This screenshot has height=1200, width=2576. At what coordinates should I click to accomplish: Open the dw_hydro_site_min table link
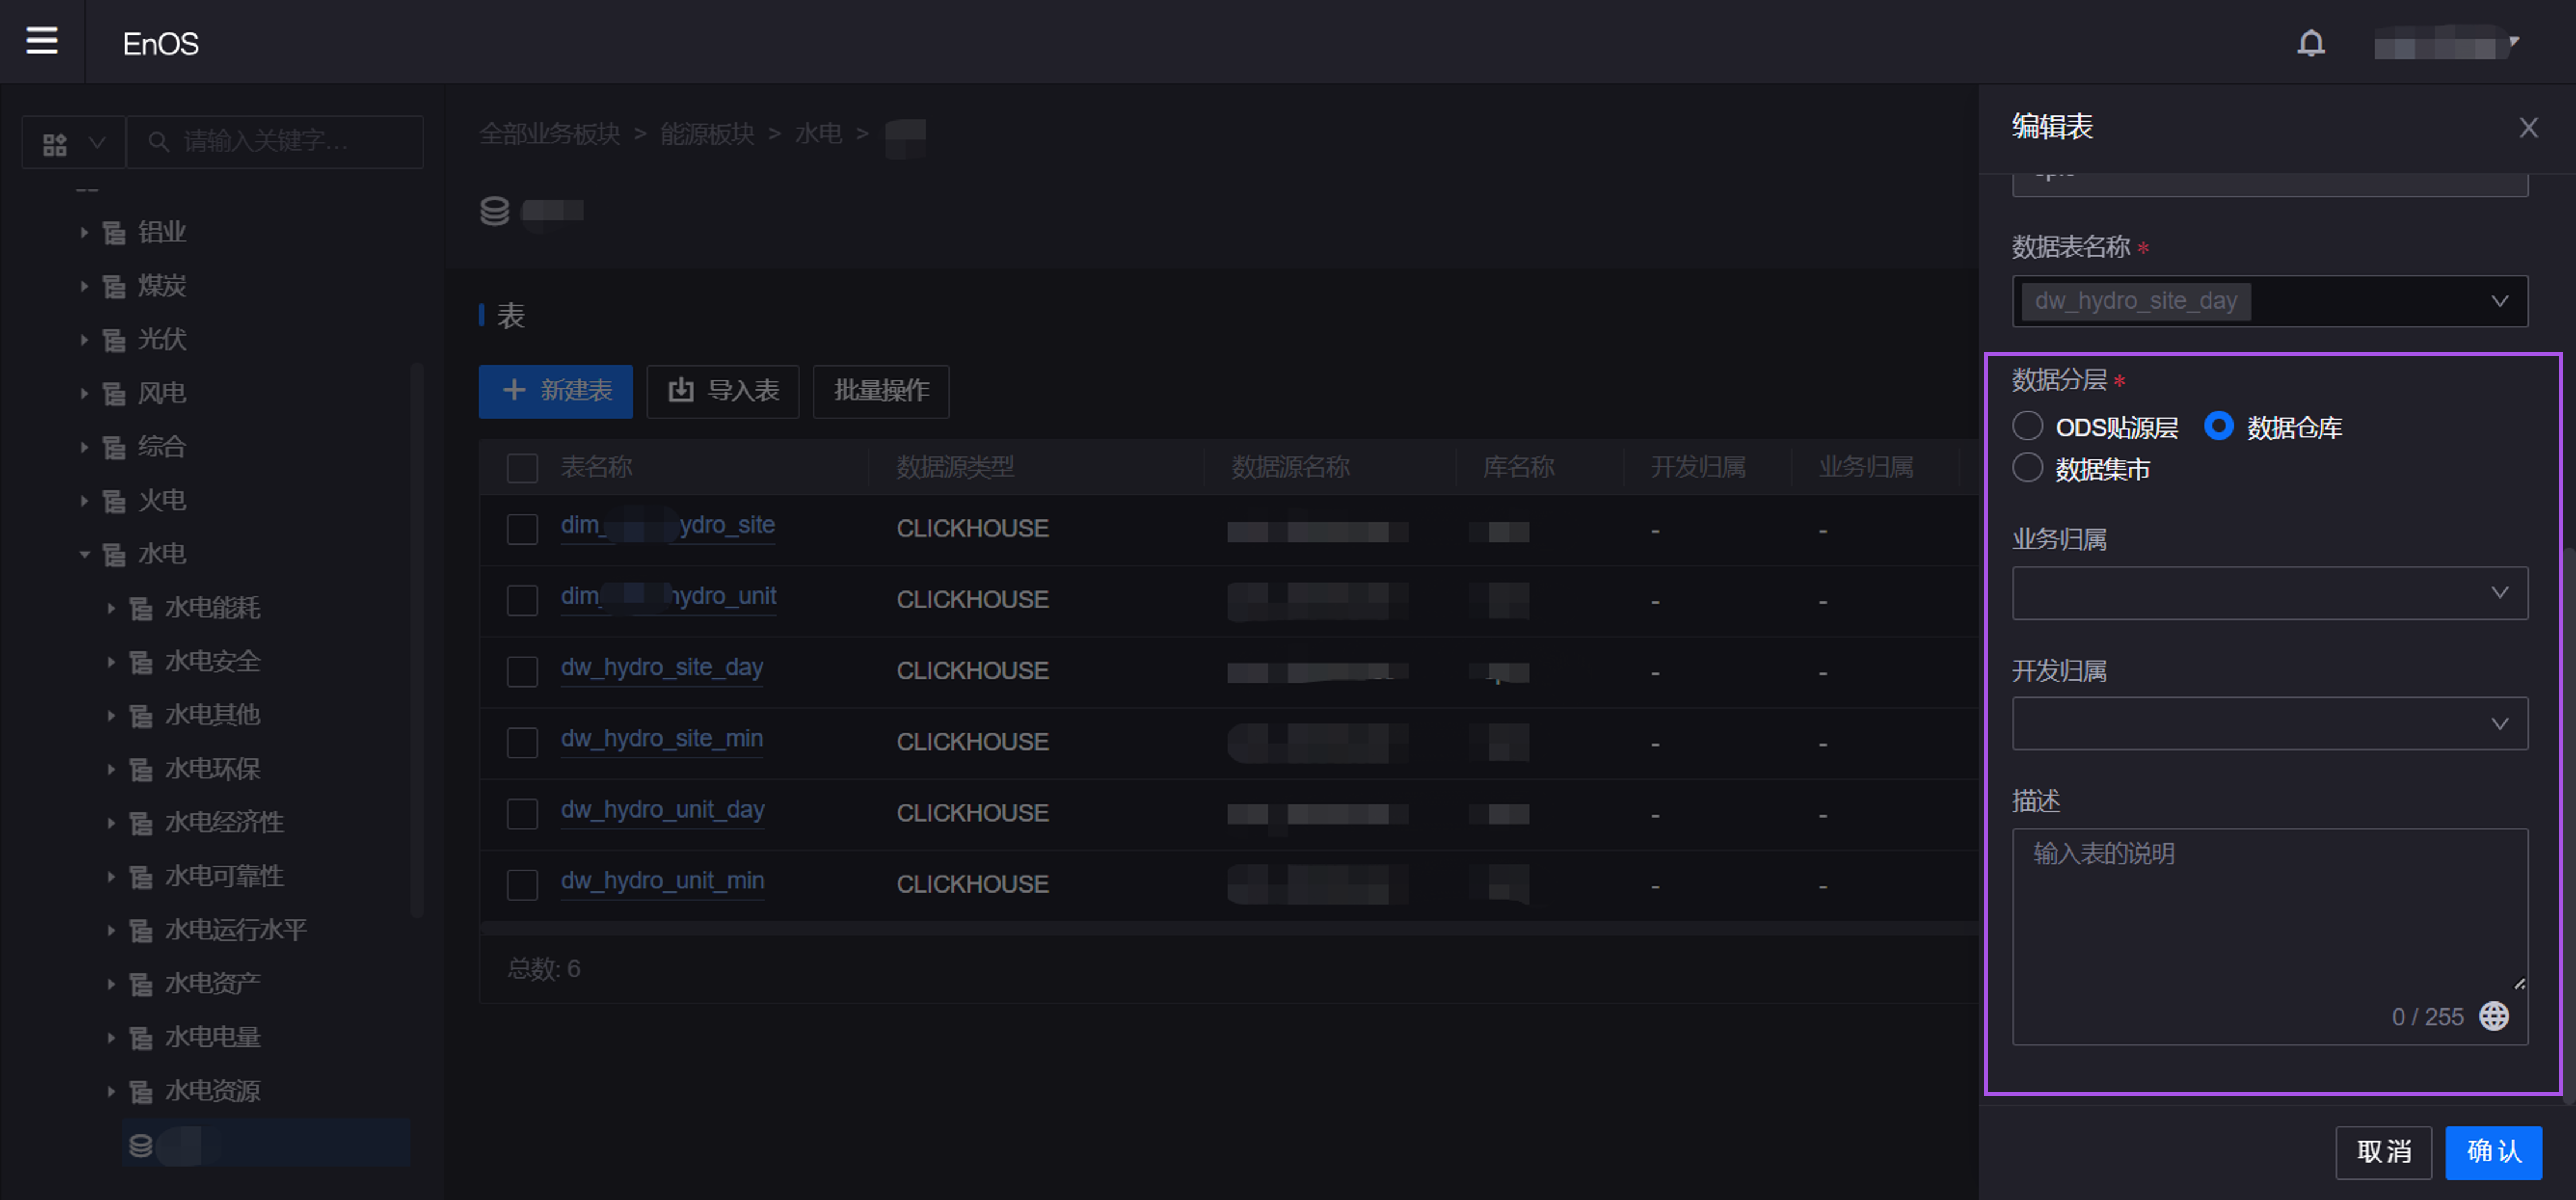coord(662,739)
